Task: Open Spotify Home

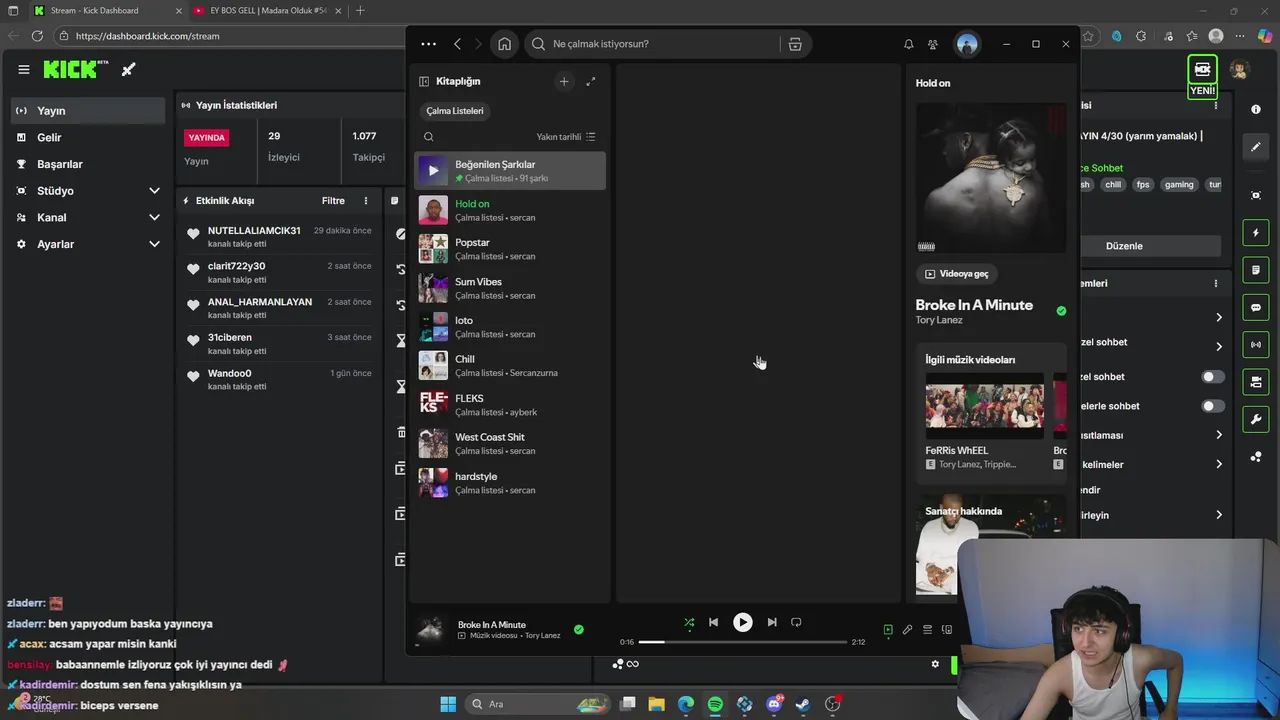Action: pyautogui.click(x=505, y=44)
